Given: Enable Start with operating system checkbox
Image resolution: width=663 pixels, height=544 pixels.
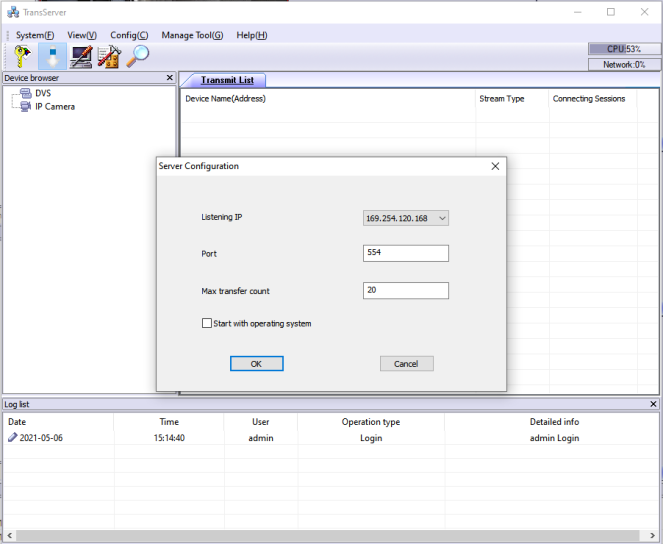Looking at the screenshot, I should point(207,323).
